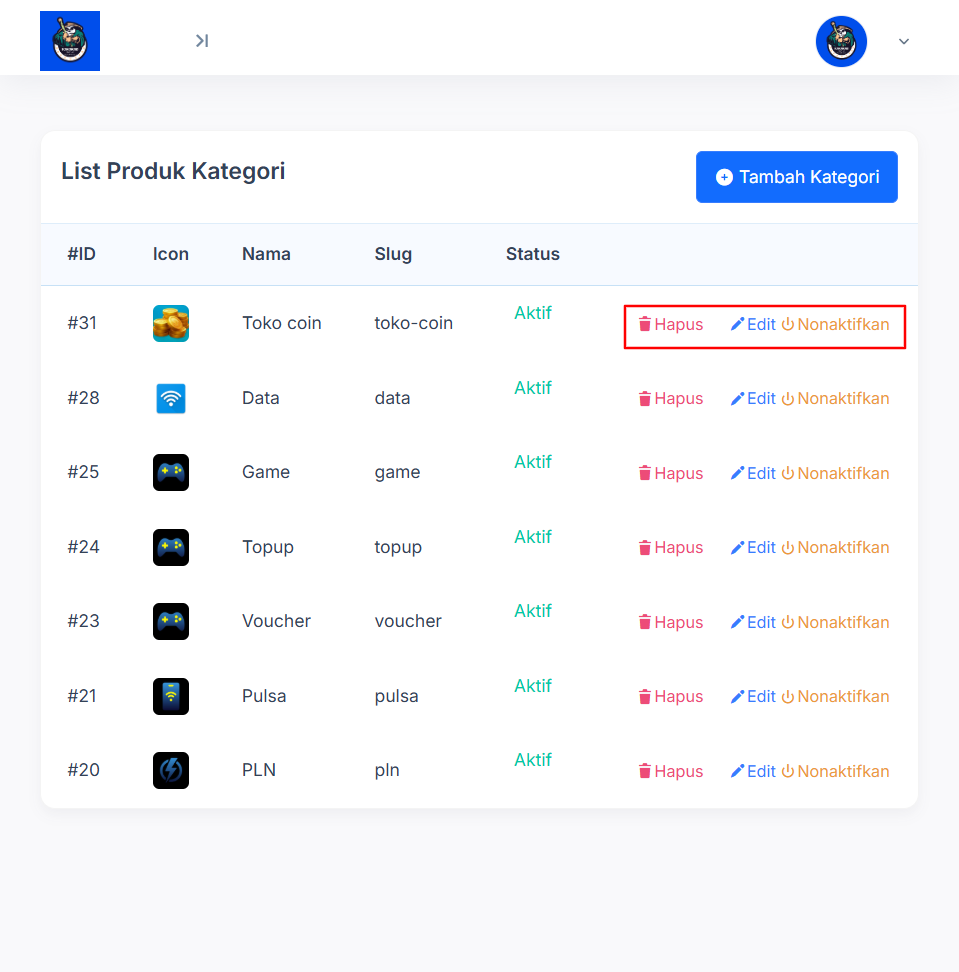Edit the Toko coin category
This screenshot has width=959, height=972.
[x=753, y=324]
